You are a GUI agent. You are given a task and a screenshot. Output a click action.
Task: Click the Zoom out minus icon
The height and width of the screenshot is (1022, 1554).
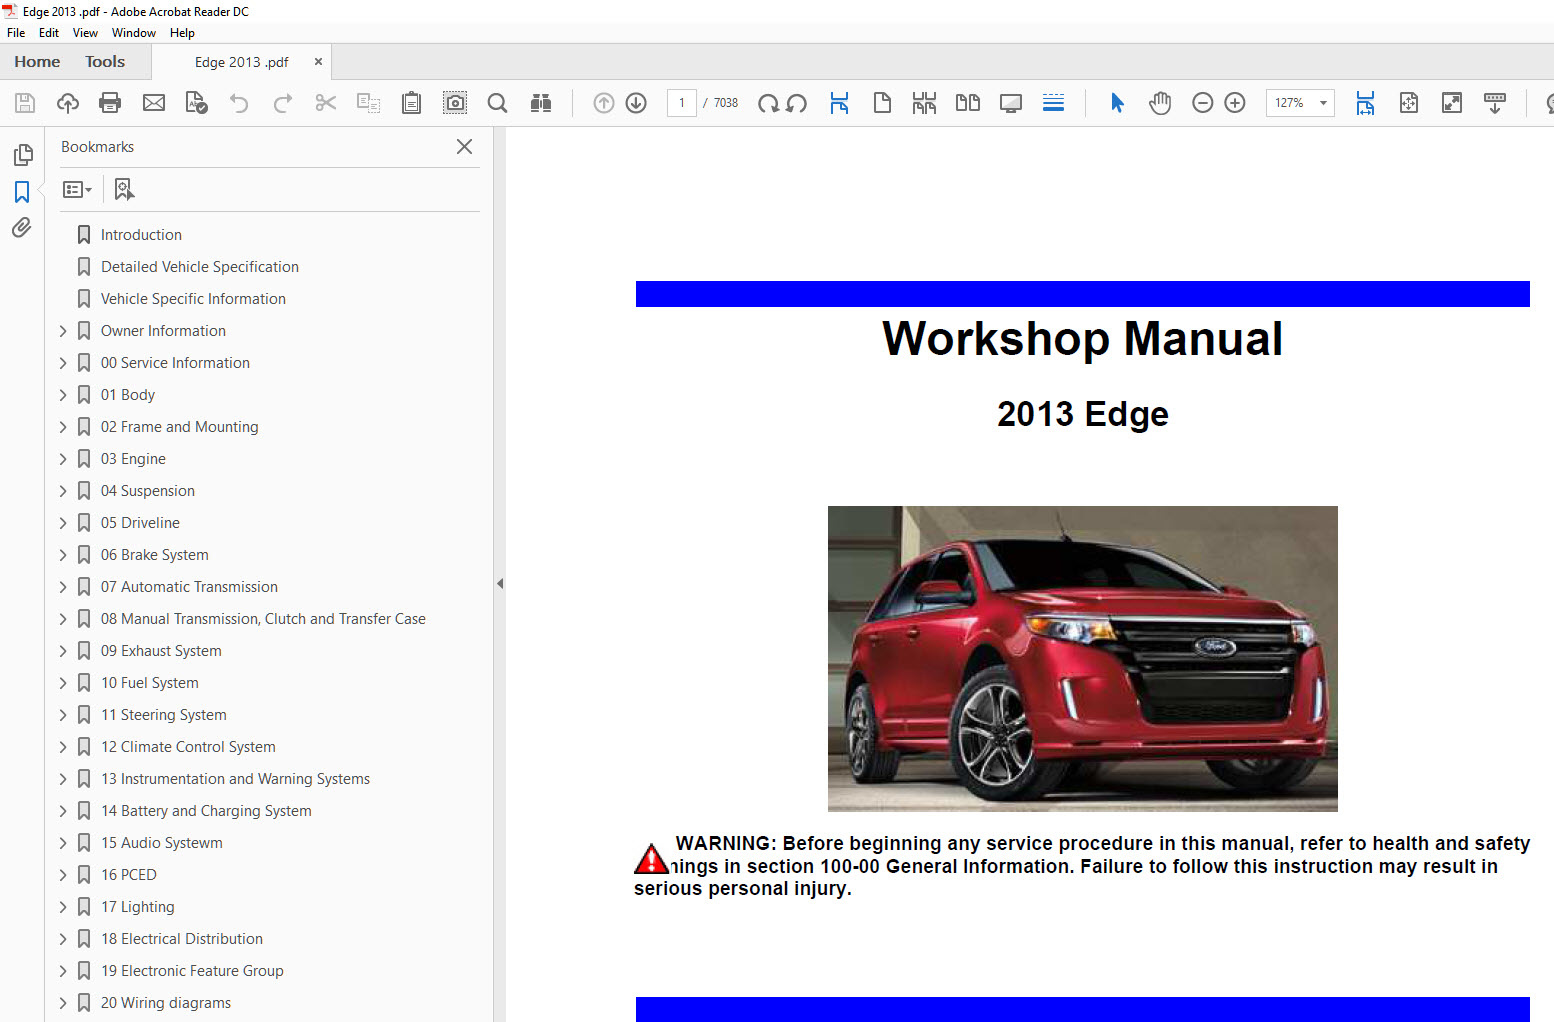(1203, 103)
